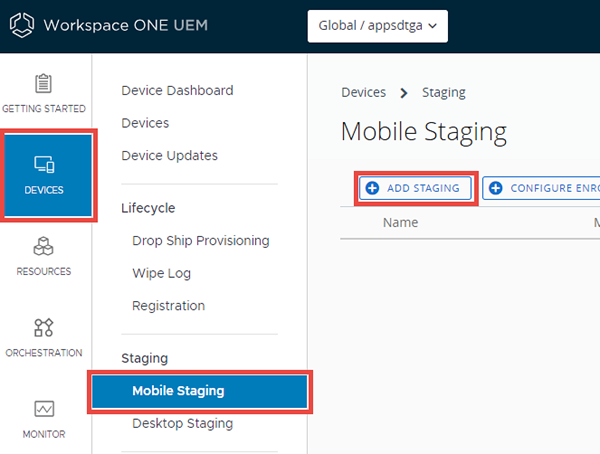
Task: Open Desktop Staging
Action: click(183, 423)
